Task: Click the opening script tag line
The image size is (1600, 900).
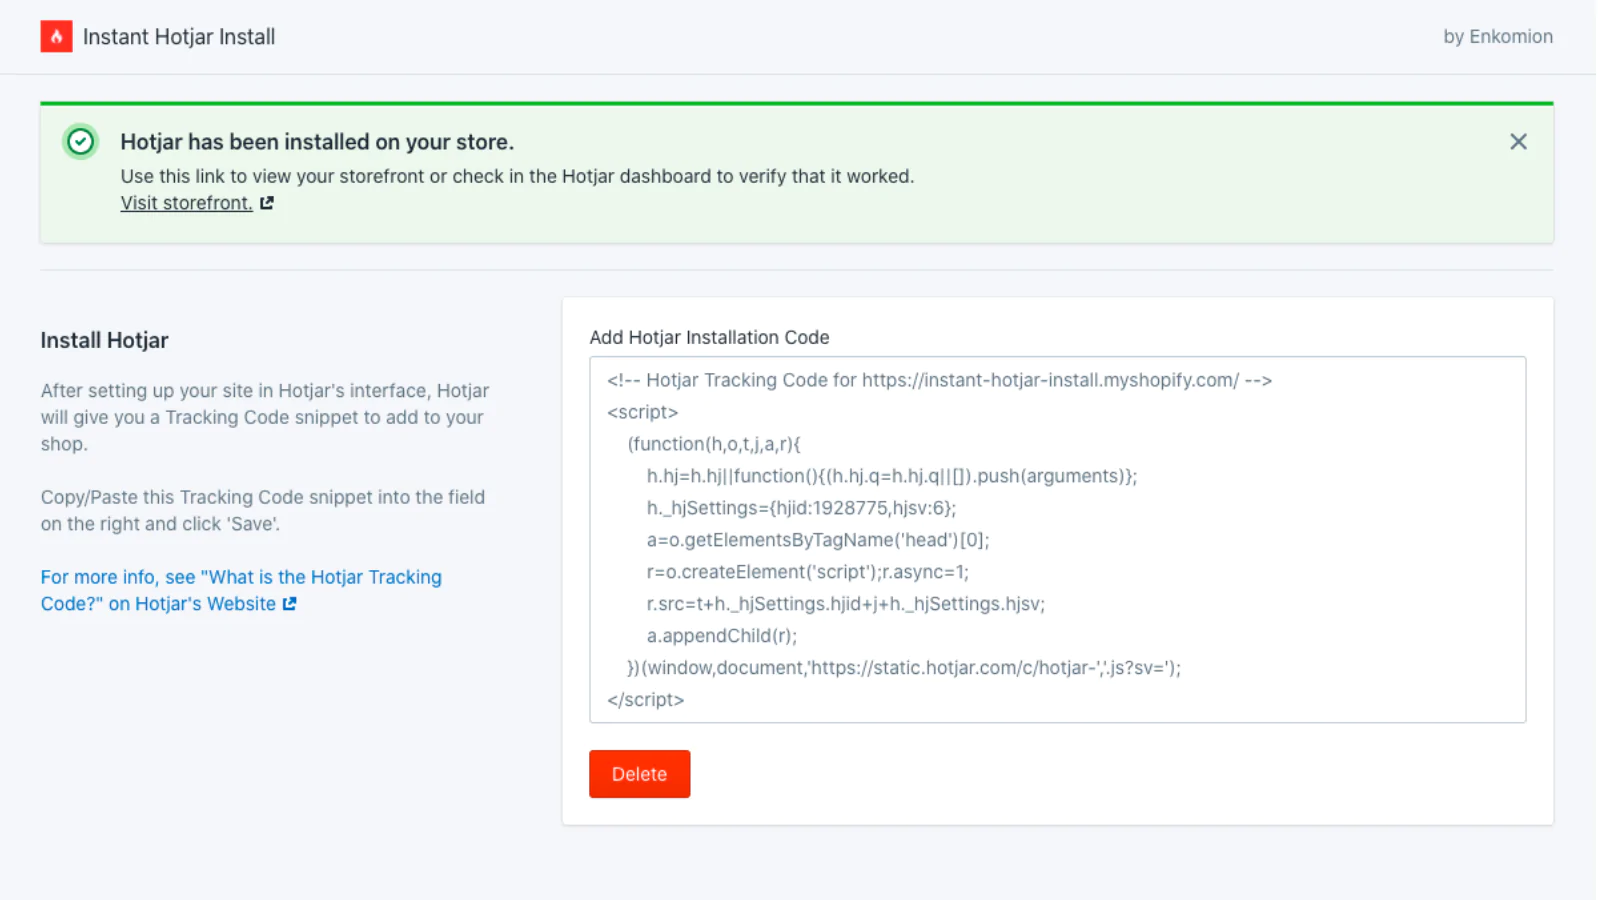Action: 642,412
